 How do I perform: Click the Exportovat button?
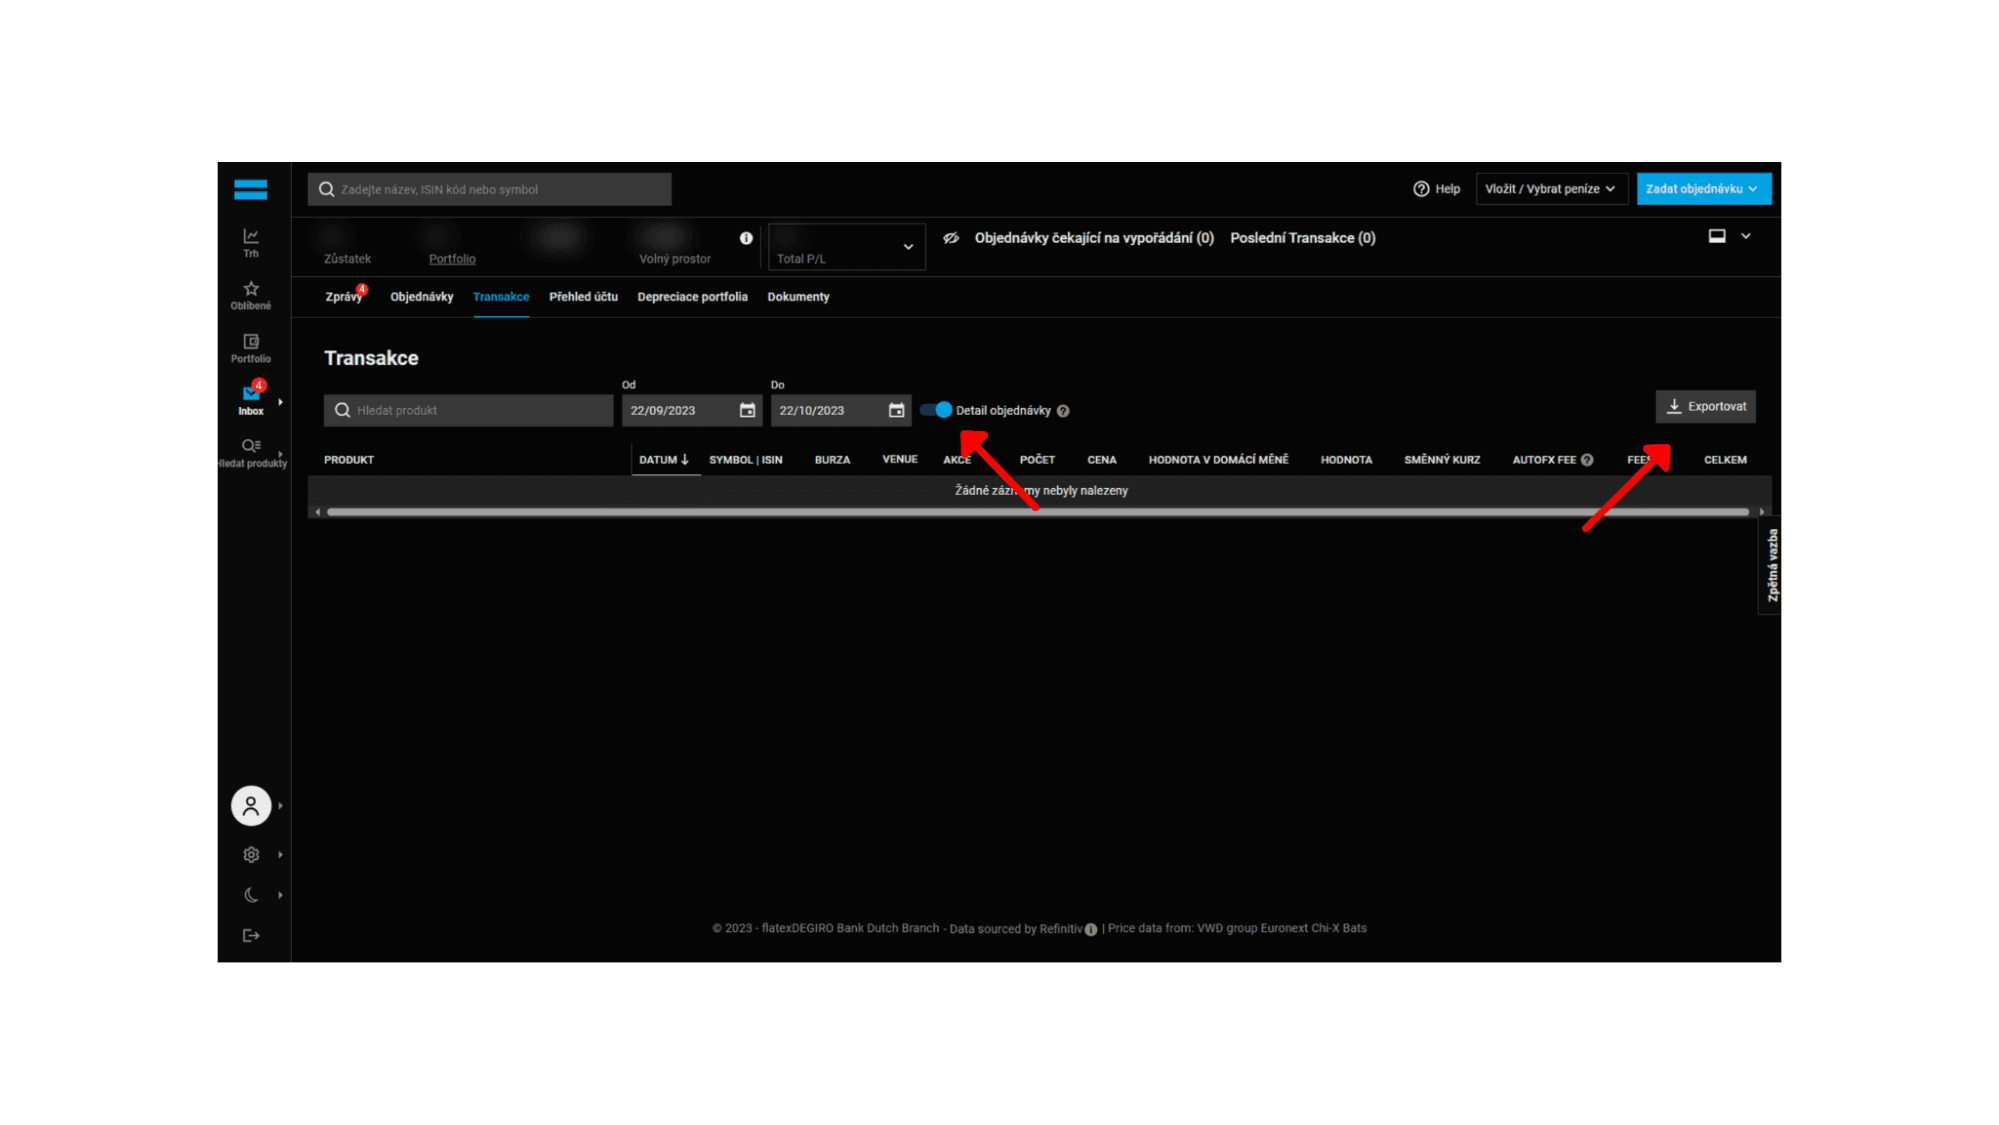pyautogui.click(x=1705, y=406)
